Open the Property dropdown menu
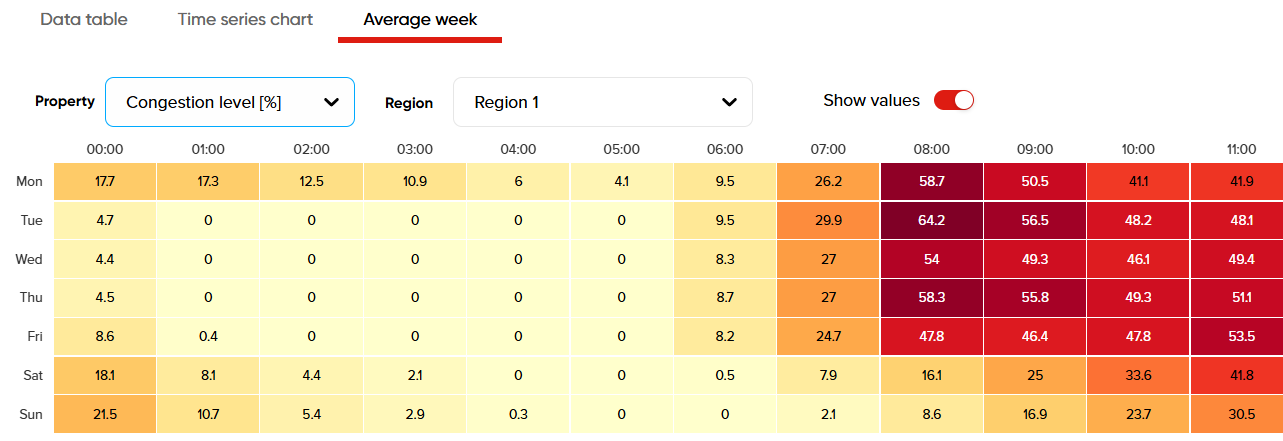The height and width of the screenshot is (441, 1283). click(x=229, y=102)
